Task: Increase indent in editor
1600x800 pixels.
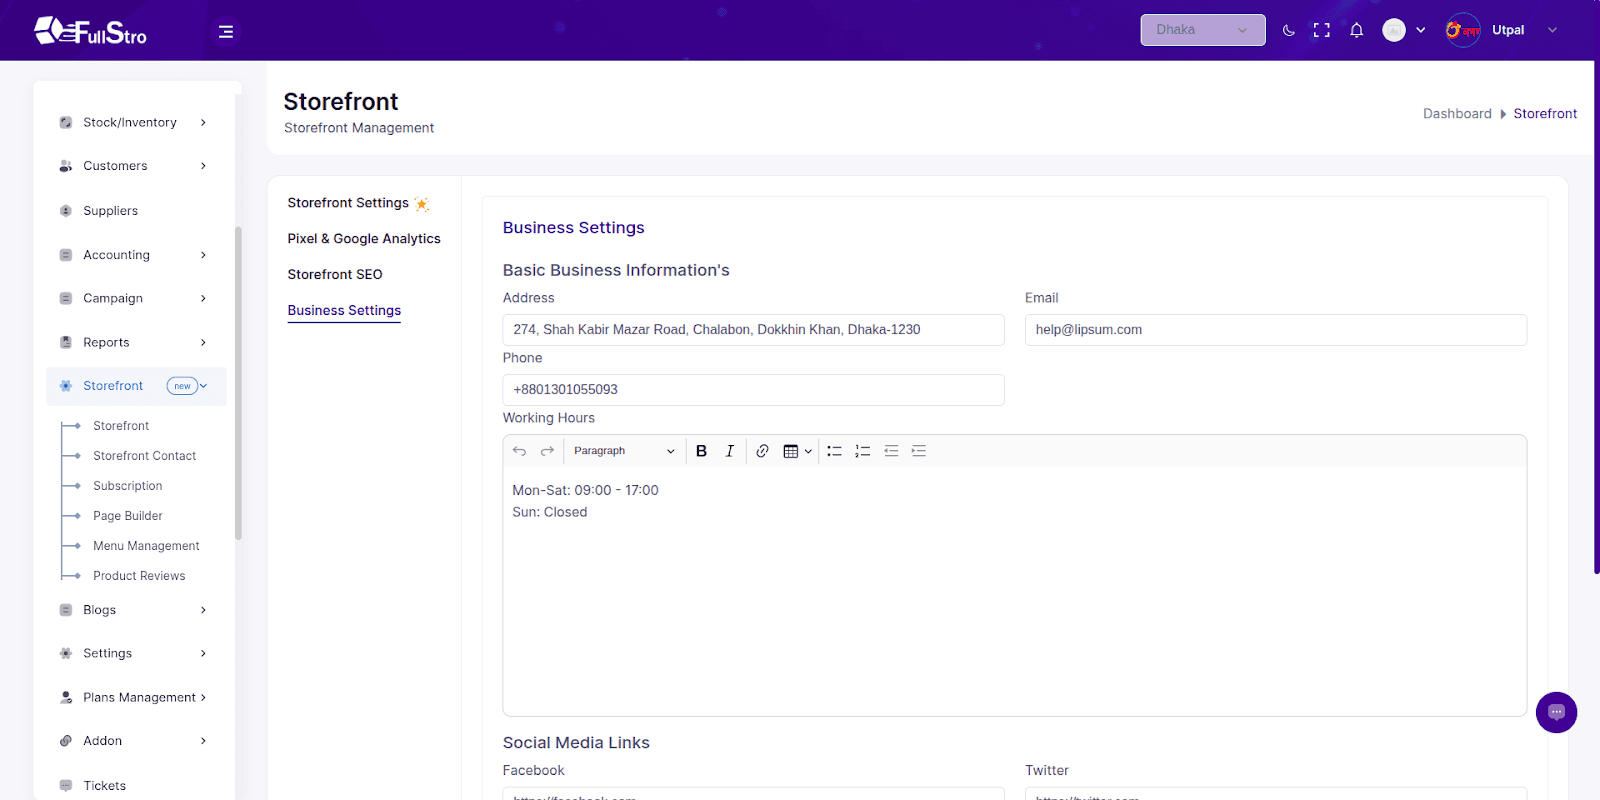Action: (x=919, y=451)
